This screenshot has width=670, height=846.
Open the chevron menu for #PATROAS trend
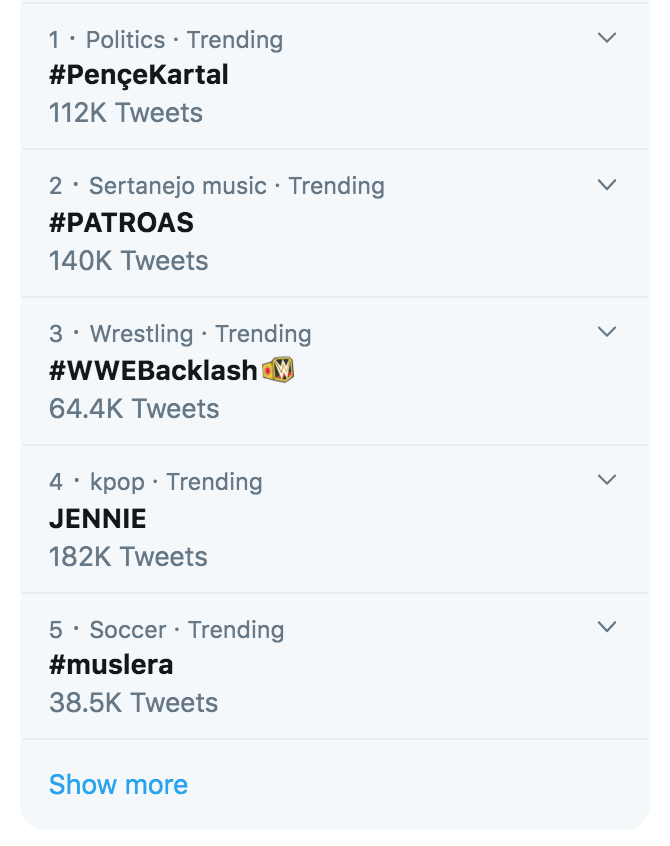607,185
